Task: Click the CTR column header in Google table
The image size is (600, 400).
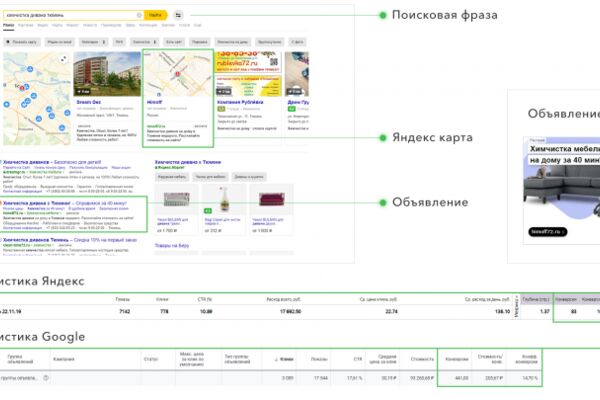Action: coord(358,359)
